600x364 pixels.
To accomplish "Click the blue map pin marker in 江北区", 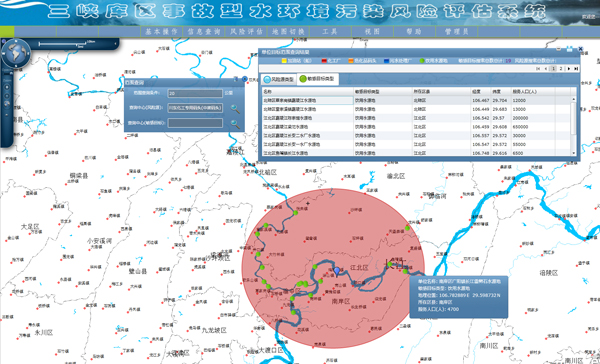I will tap(337, 271).
